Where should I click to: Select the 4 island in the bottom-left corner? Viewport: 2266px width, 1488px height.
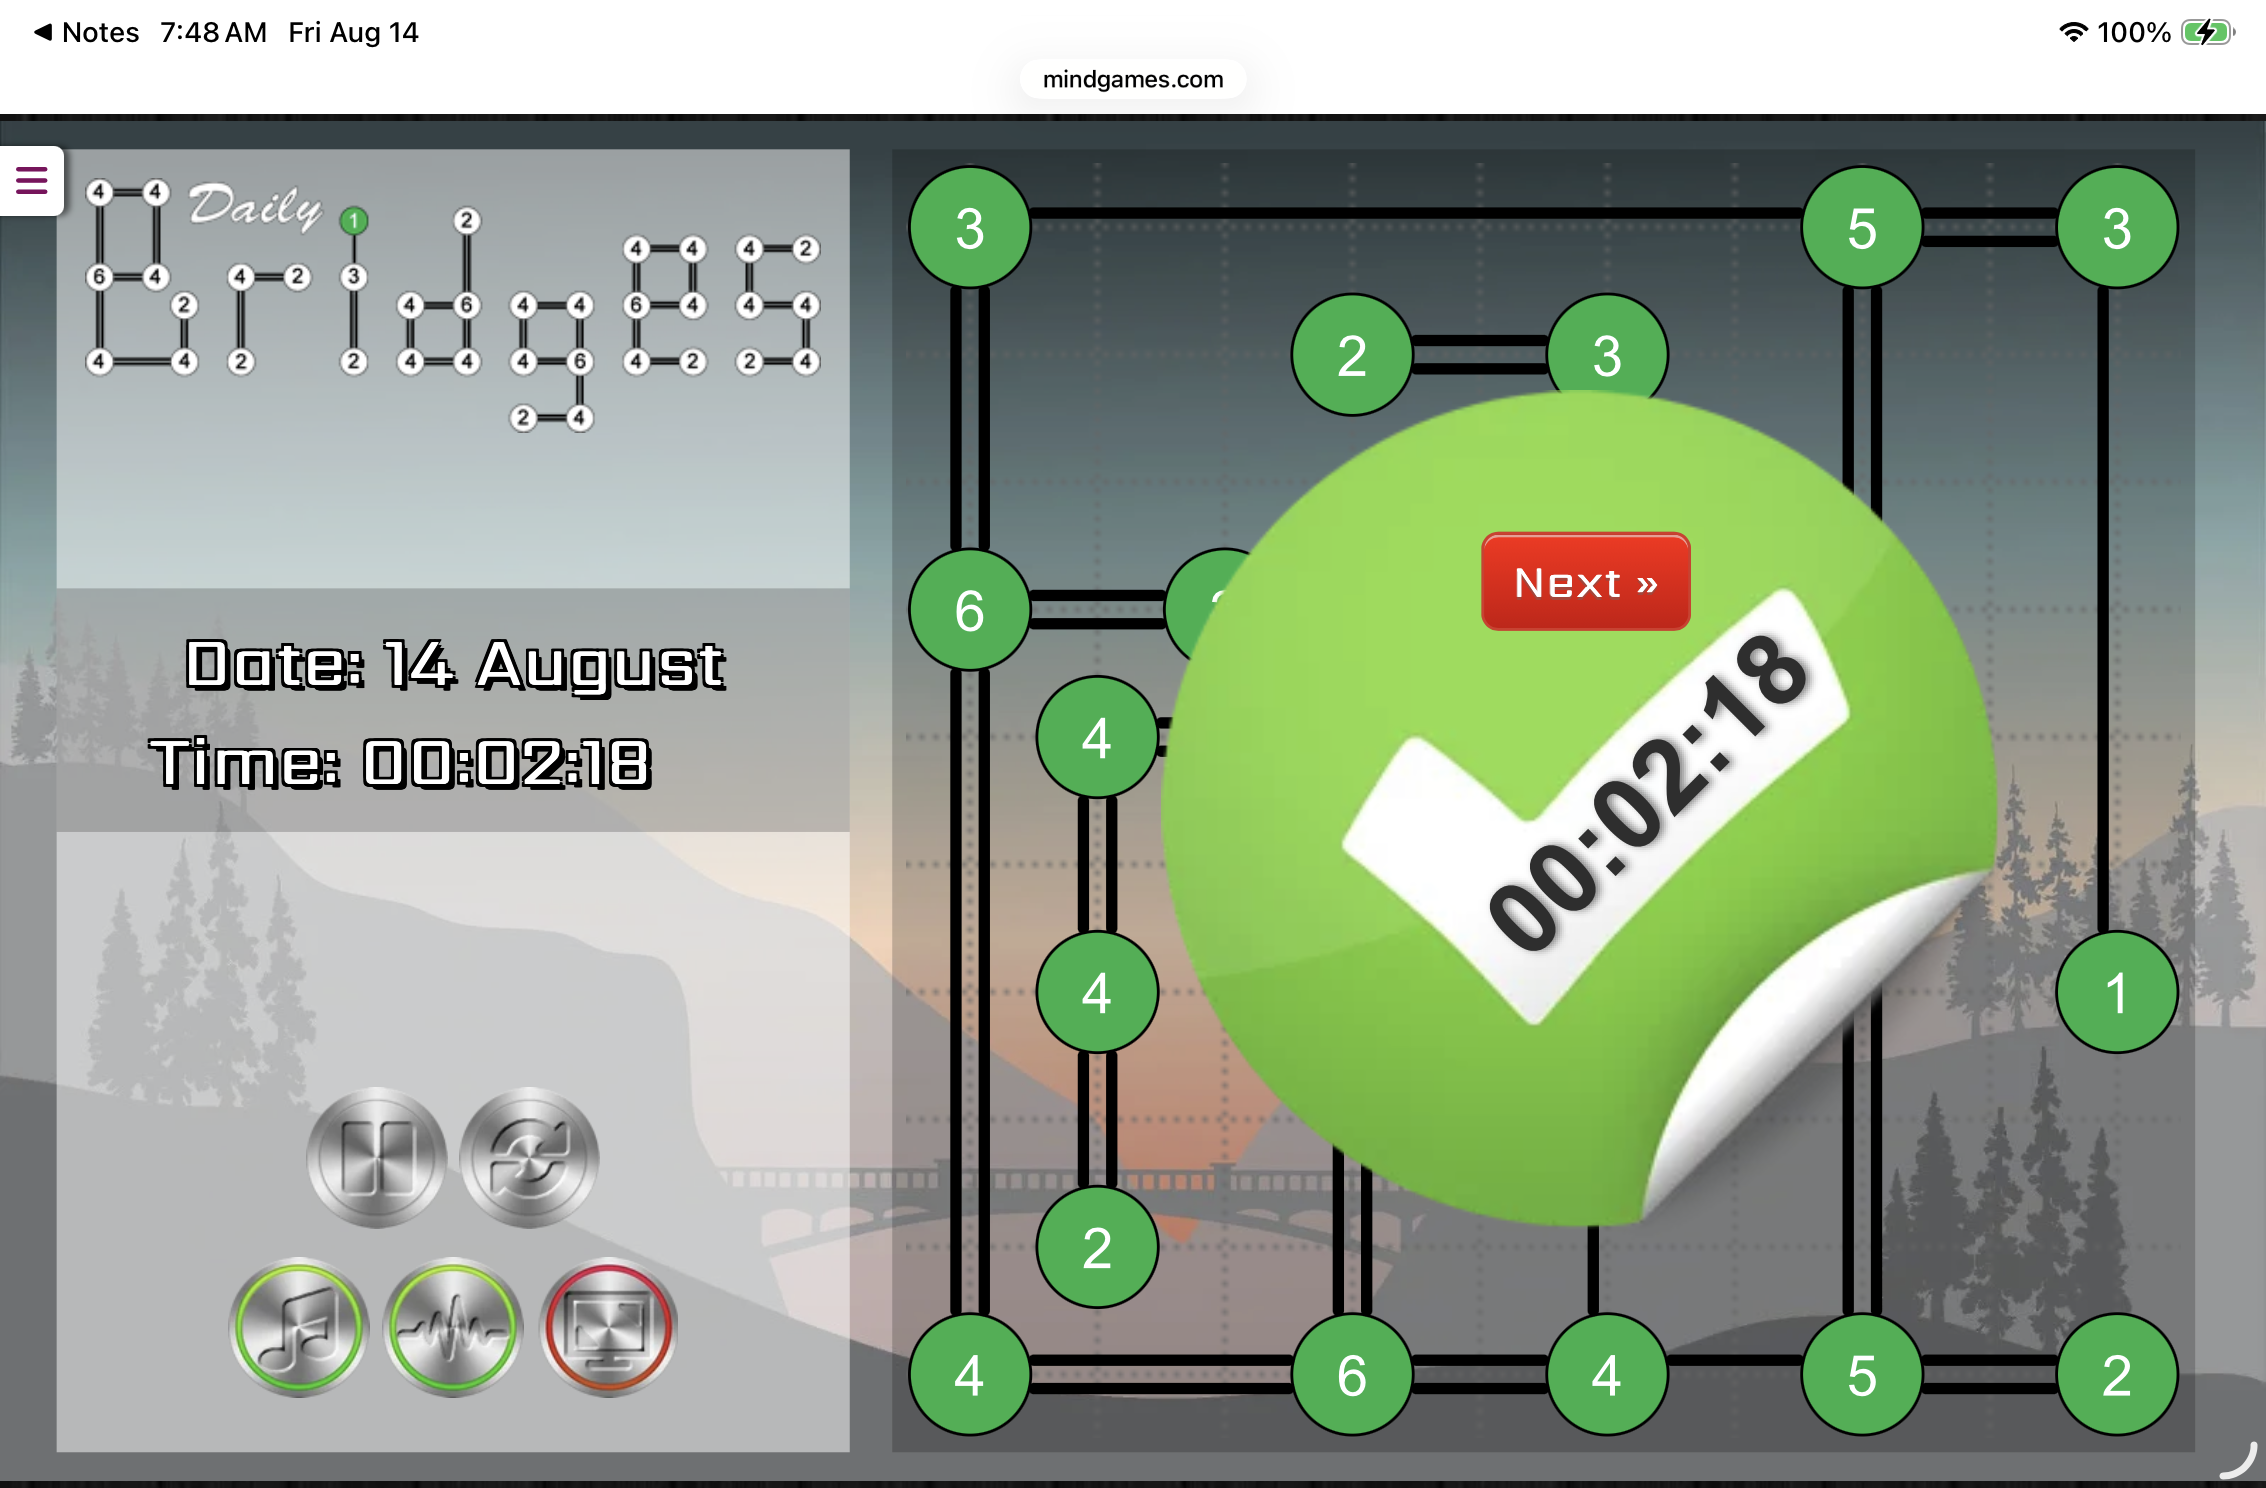[x=969, y=1374]
